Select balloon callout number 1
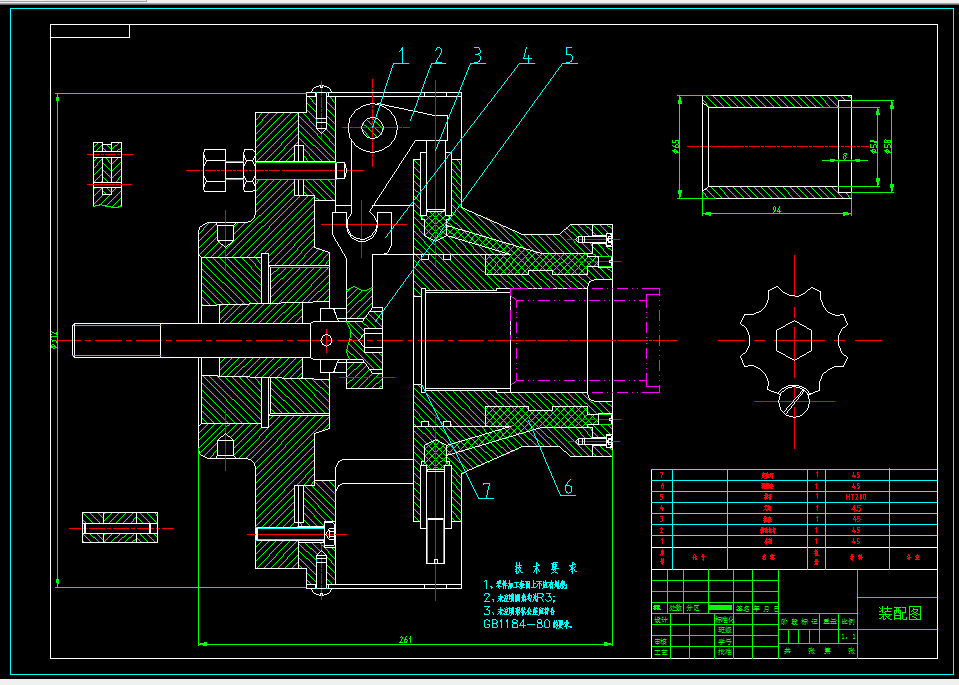The height and width of the screenshot is (685, 959). point(401,54)
